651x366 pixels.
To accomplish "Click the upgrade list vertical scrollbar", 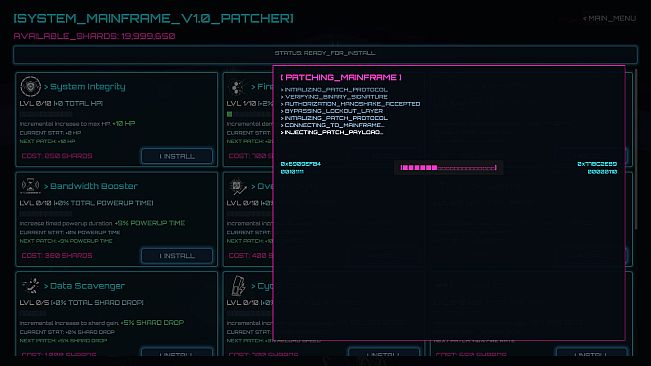I will pyautogui.click(x=636, y=149).
